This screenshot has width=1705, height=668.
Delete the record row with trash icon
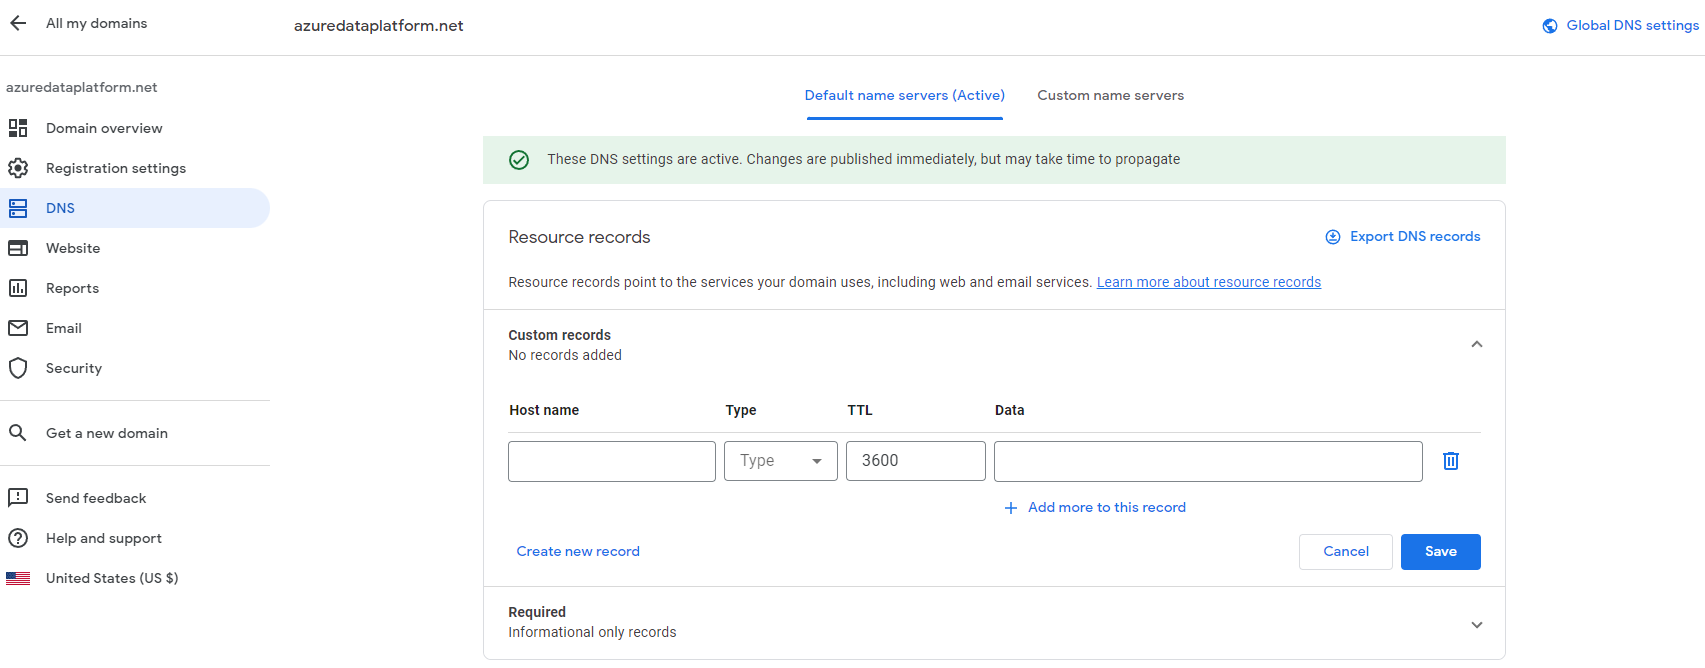point(1450,461)
